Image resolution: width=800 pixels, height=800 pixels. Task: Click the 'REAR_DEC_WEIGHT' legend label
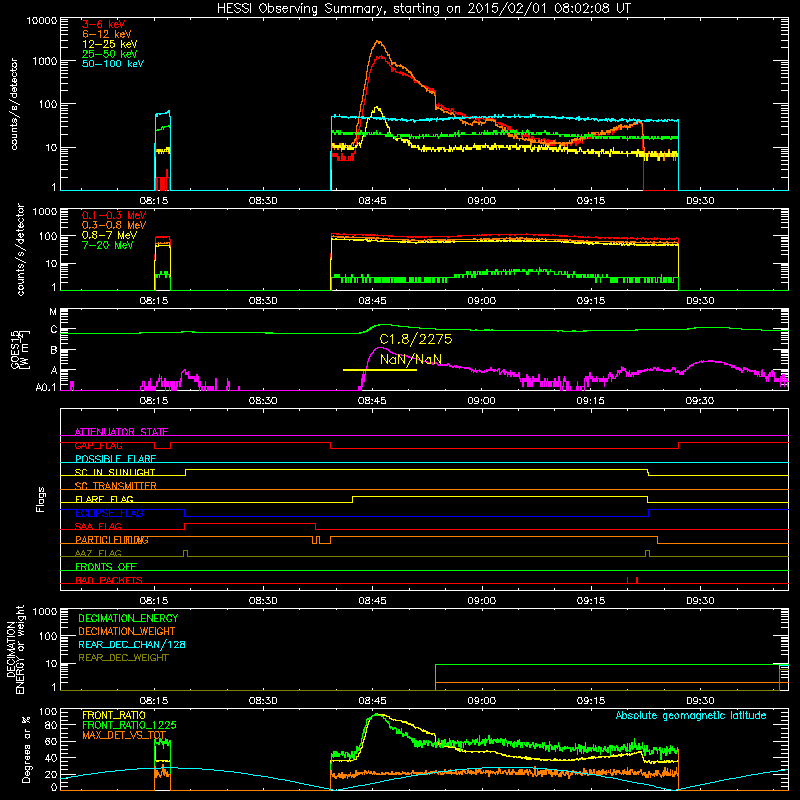(x=123, y=658)
